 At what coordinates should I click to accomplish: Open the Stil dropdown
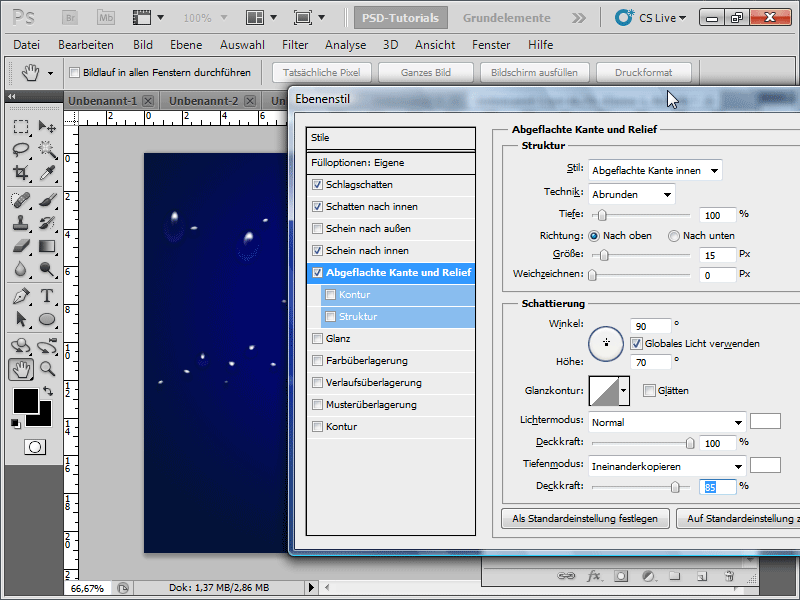(655, 170)
